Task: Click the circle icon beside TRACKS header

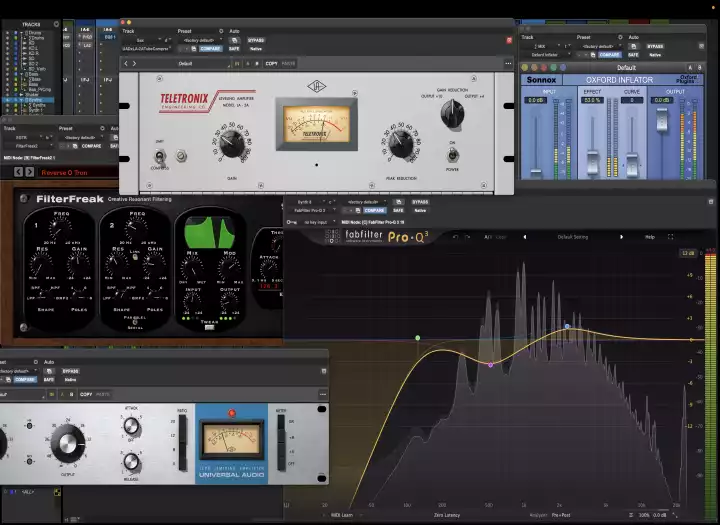Action: [56, 24]
